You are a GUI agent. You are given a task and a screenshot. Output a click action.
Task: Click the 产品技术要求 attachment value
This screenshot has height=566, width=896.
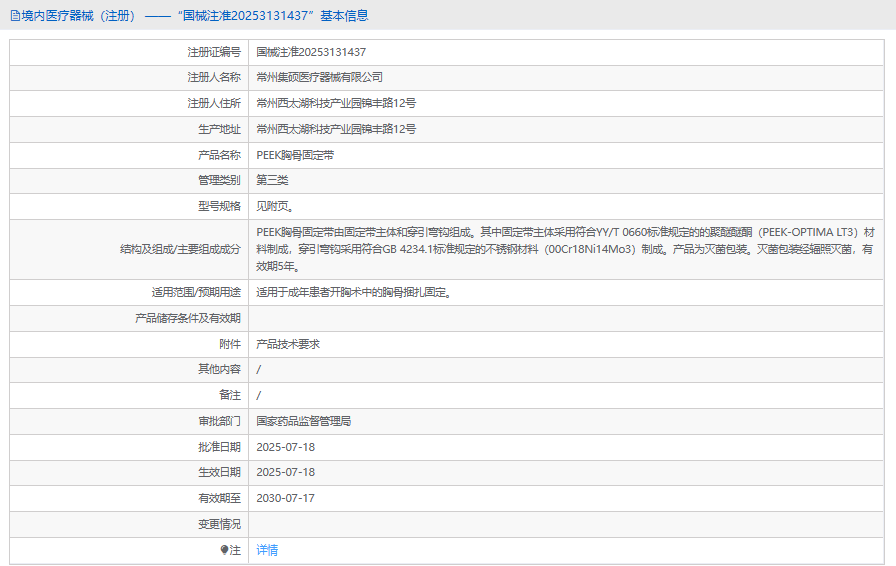pyautogui.click(x=288, y=344)
